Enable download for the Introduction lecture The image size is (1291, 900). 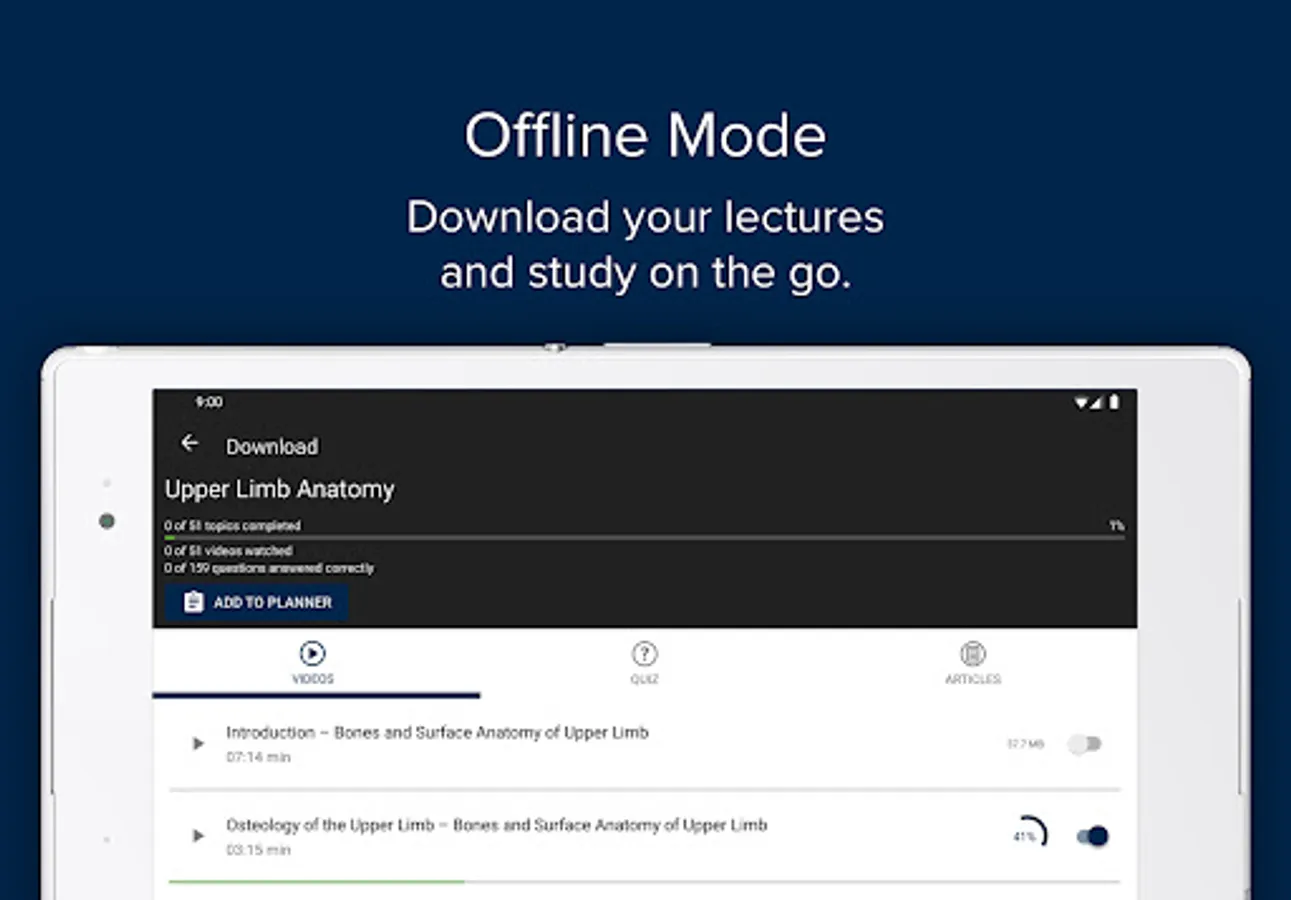point(1085,744)
